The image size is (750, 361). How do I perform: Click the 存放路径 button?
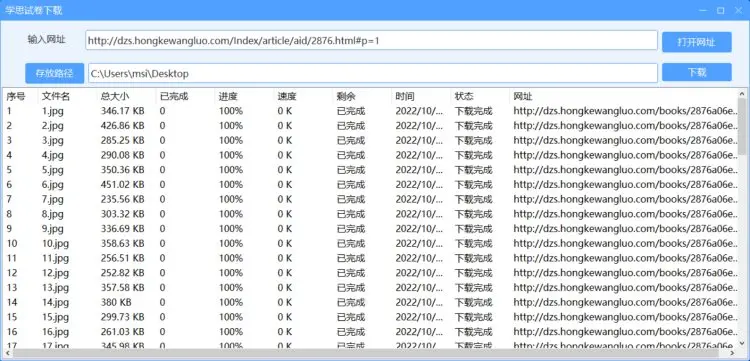[55, 73]
